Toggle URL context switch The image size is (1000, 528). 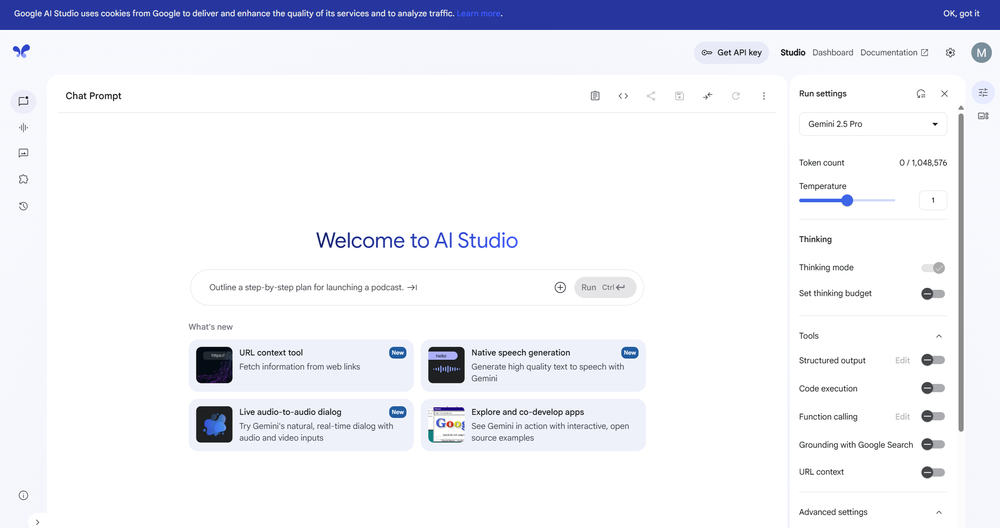[933, 473]
